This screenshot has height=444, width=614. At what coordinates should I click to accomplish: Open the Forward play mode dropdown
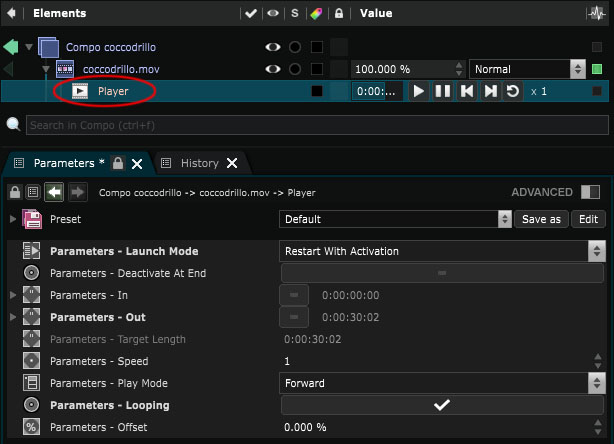pyautogui.click(x=442, y=383)
